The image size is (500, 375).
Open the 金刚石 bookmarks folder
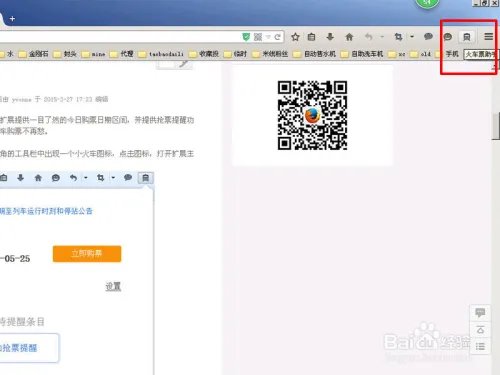(x=33, y=54)
